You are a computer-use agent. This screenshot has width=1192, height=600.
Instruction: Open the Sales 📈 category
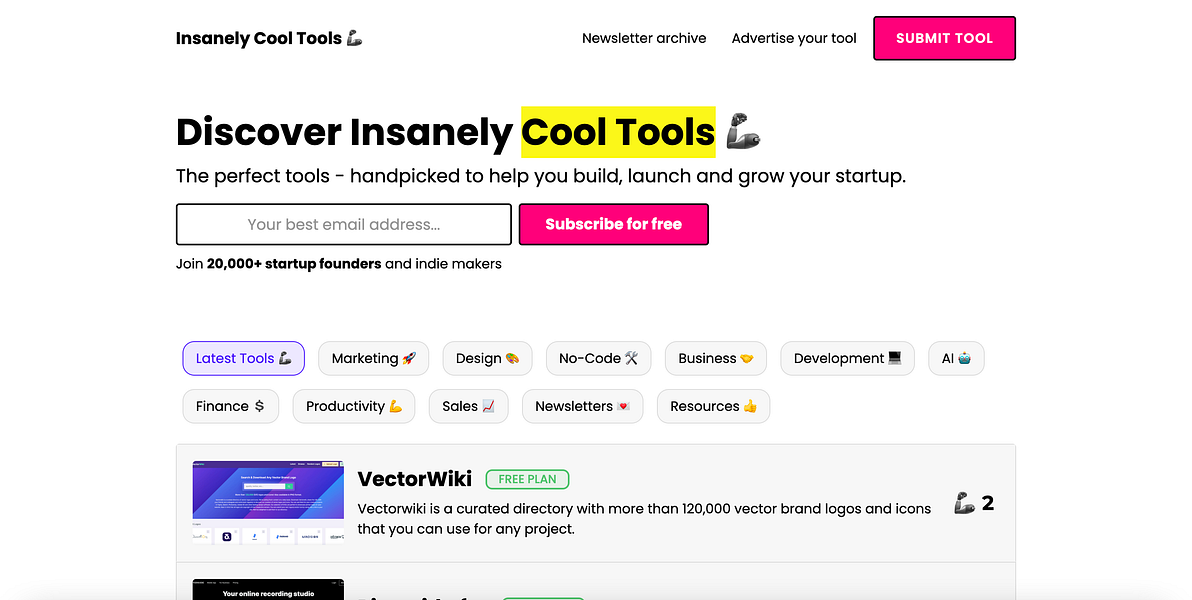point(468,406)
